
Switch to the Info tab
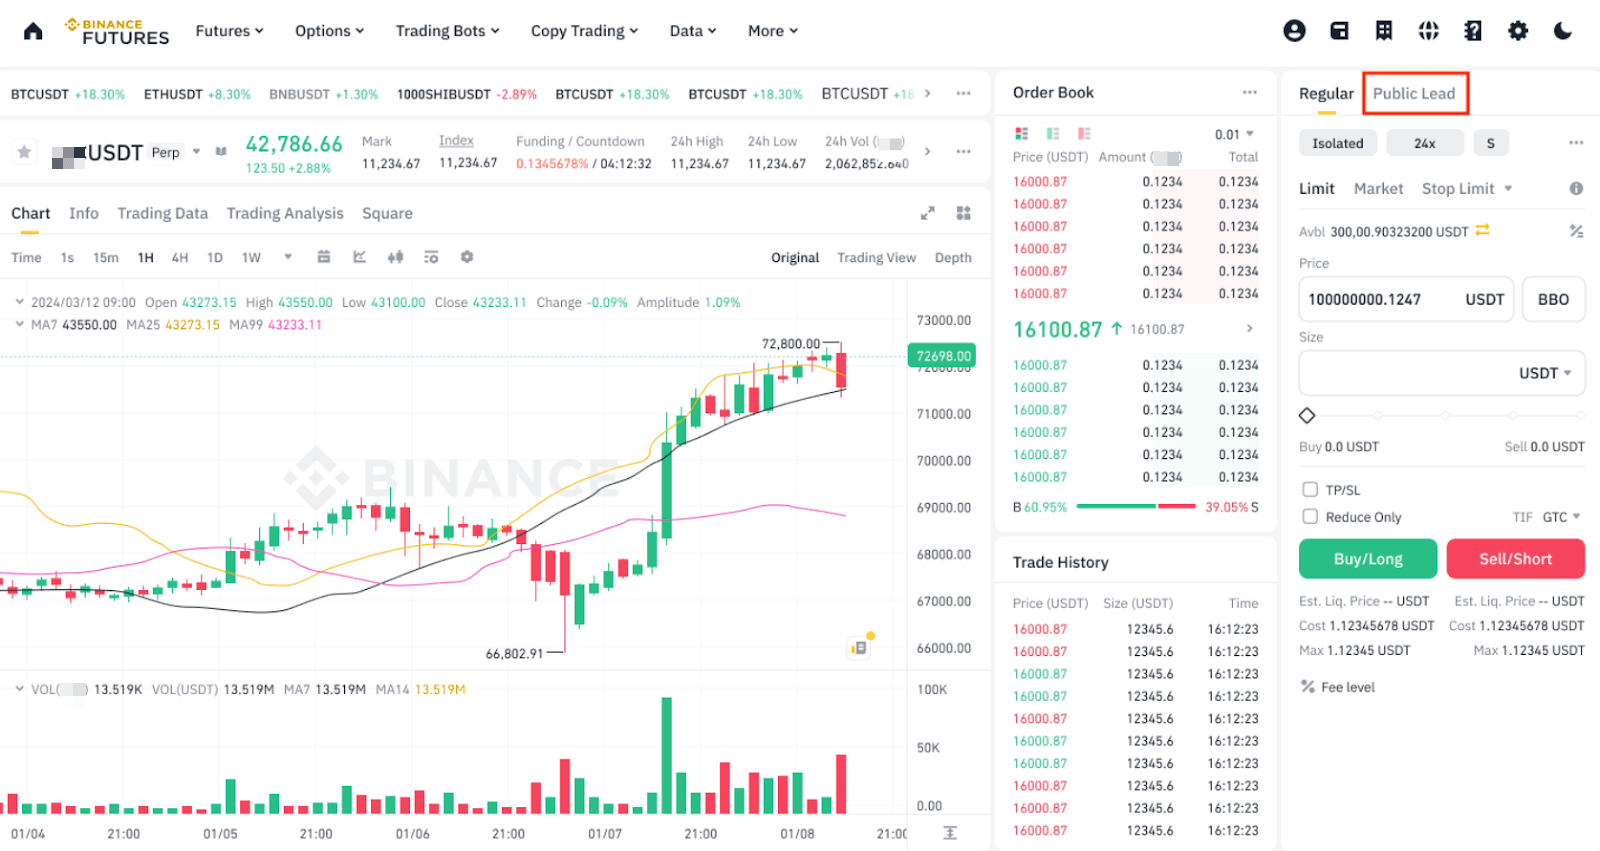84,213
